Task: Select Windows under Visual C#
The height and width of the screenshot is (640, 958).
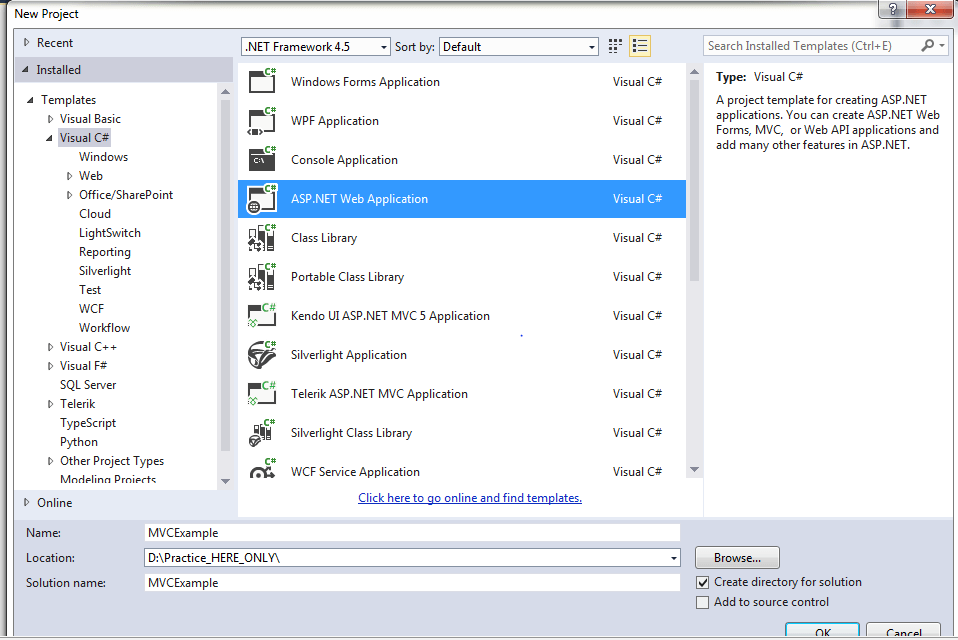Action: (103, 157)
